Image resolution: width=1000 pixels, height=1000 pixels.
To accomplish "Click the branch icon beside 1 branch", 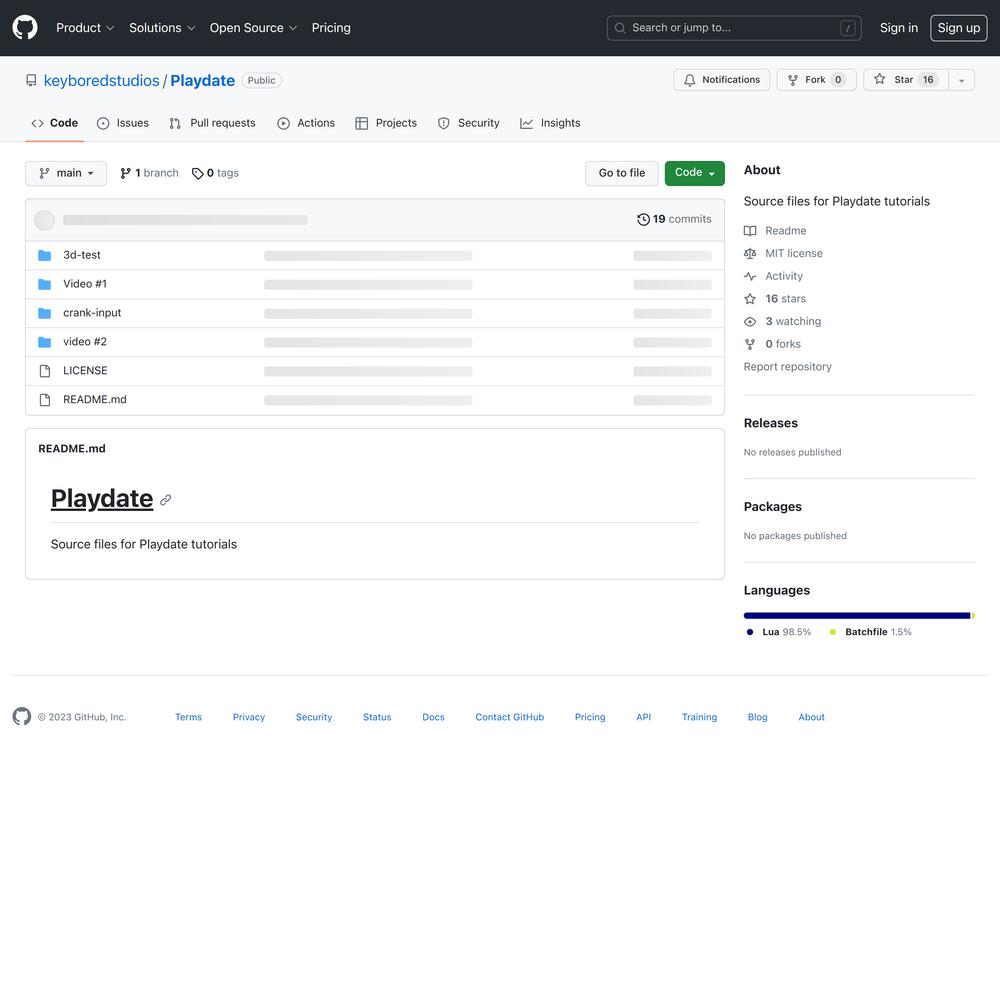I will pyautogui.click(x=126, y=173).
